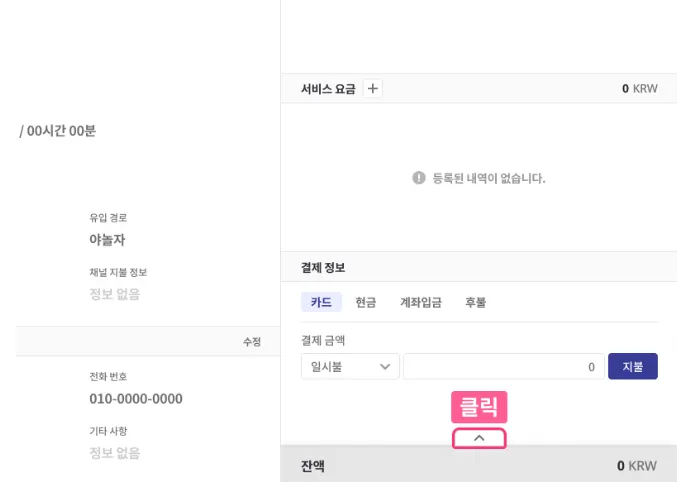The width and height of the screenshot is (677, 482).
Task: Click 정보 없음 under 채널 지불 정보
Action: coord(114,294)
